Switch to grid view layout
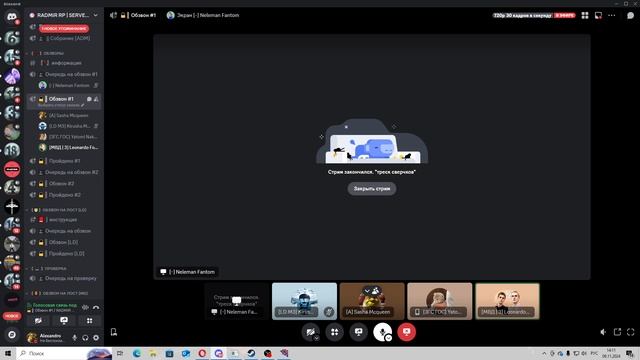The image size is (640, 360). pyautogui.click(x=585, y=15)
